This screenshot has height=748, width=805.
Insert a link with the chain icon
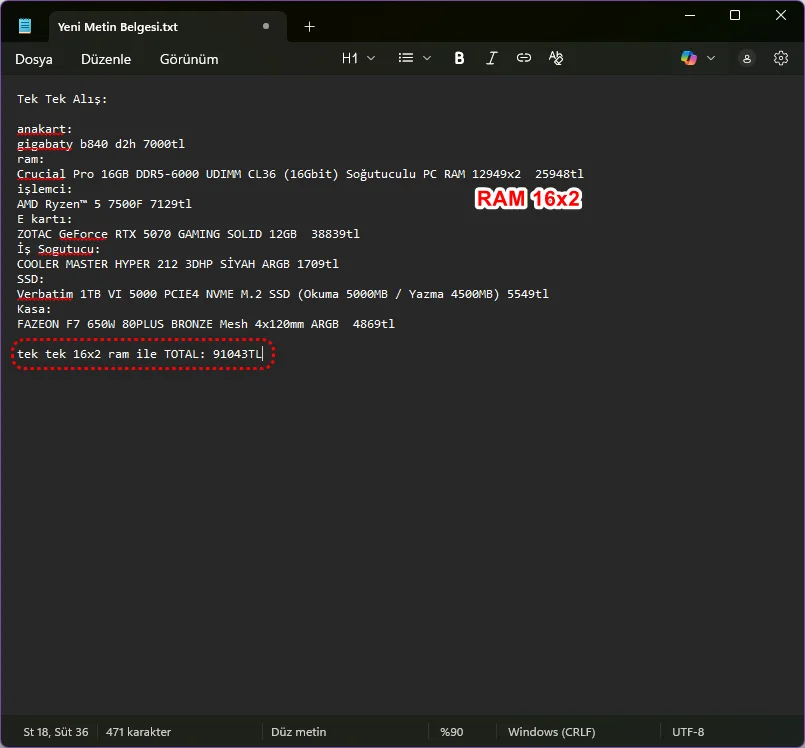click(x=524, y=58)
